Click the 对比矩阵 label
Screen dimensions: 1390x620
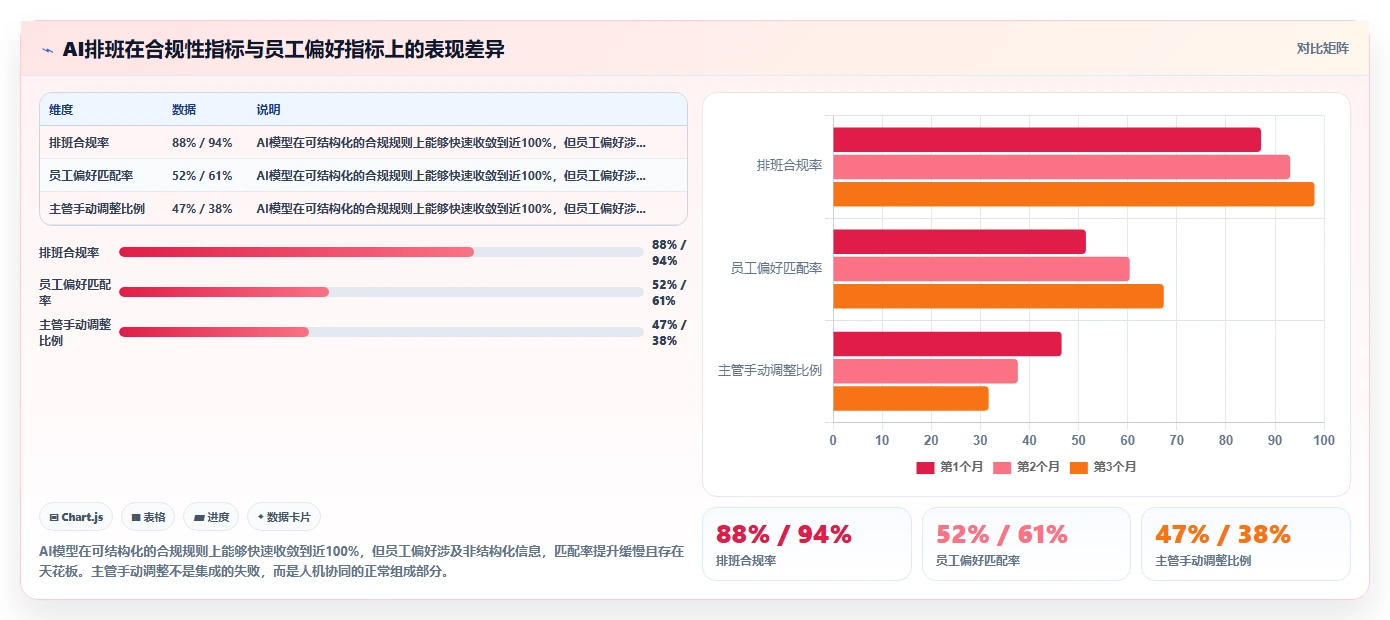tap(1322, 48)
